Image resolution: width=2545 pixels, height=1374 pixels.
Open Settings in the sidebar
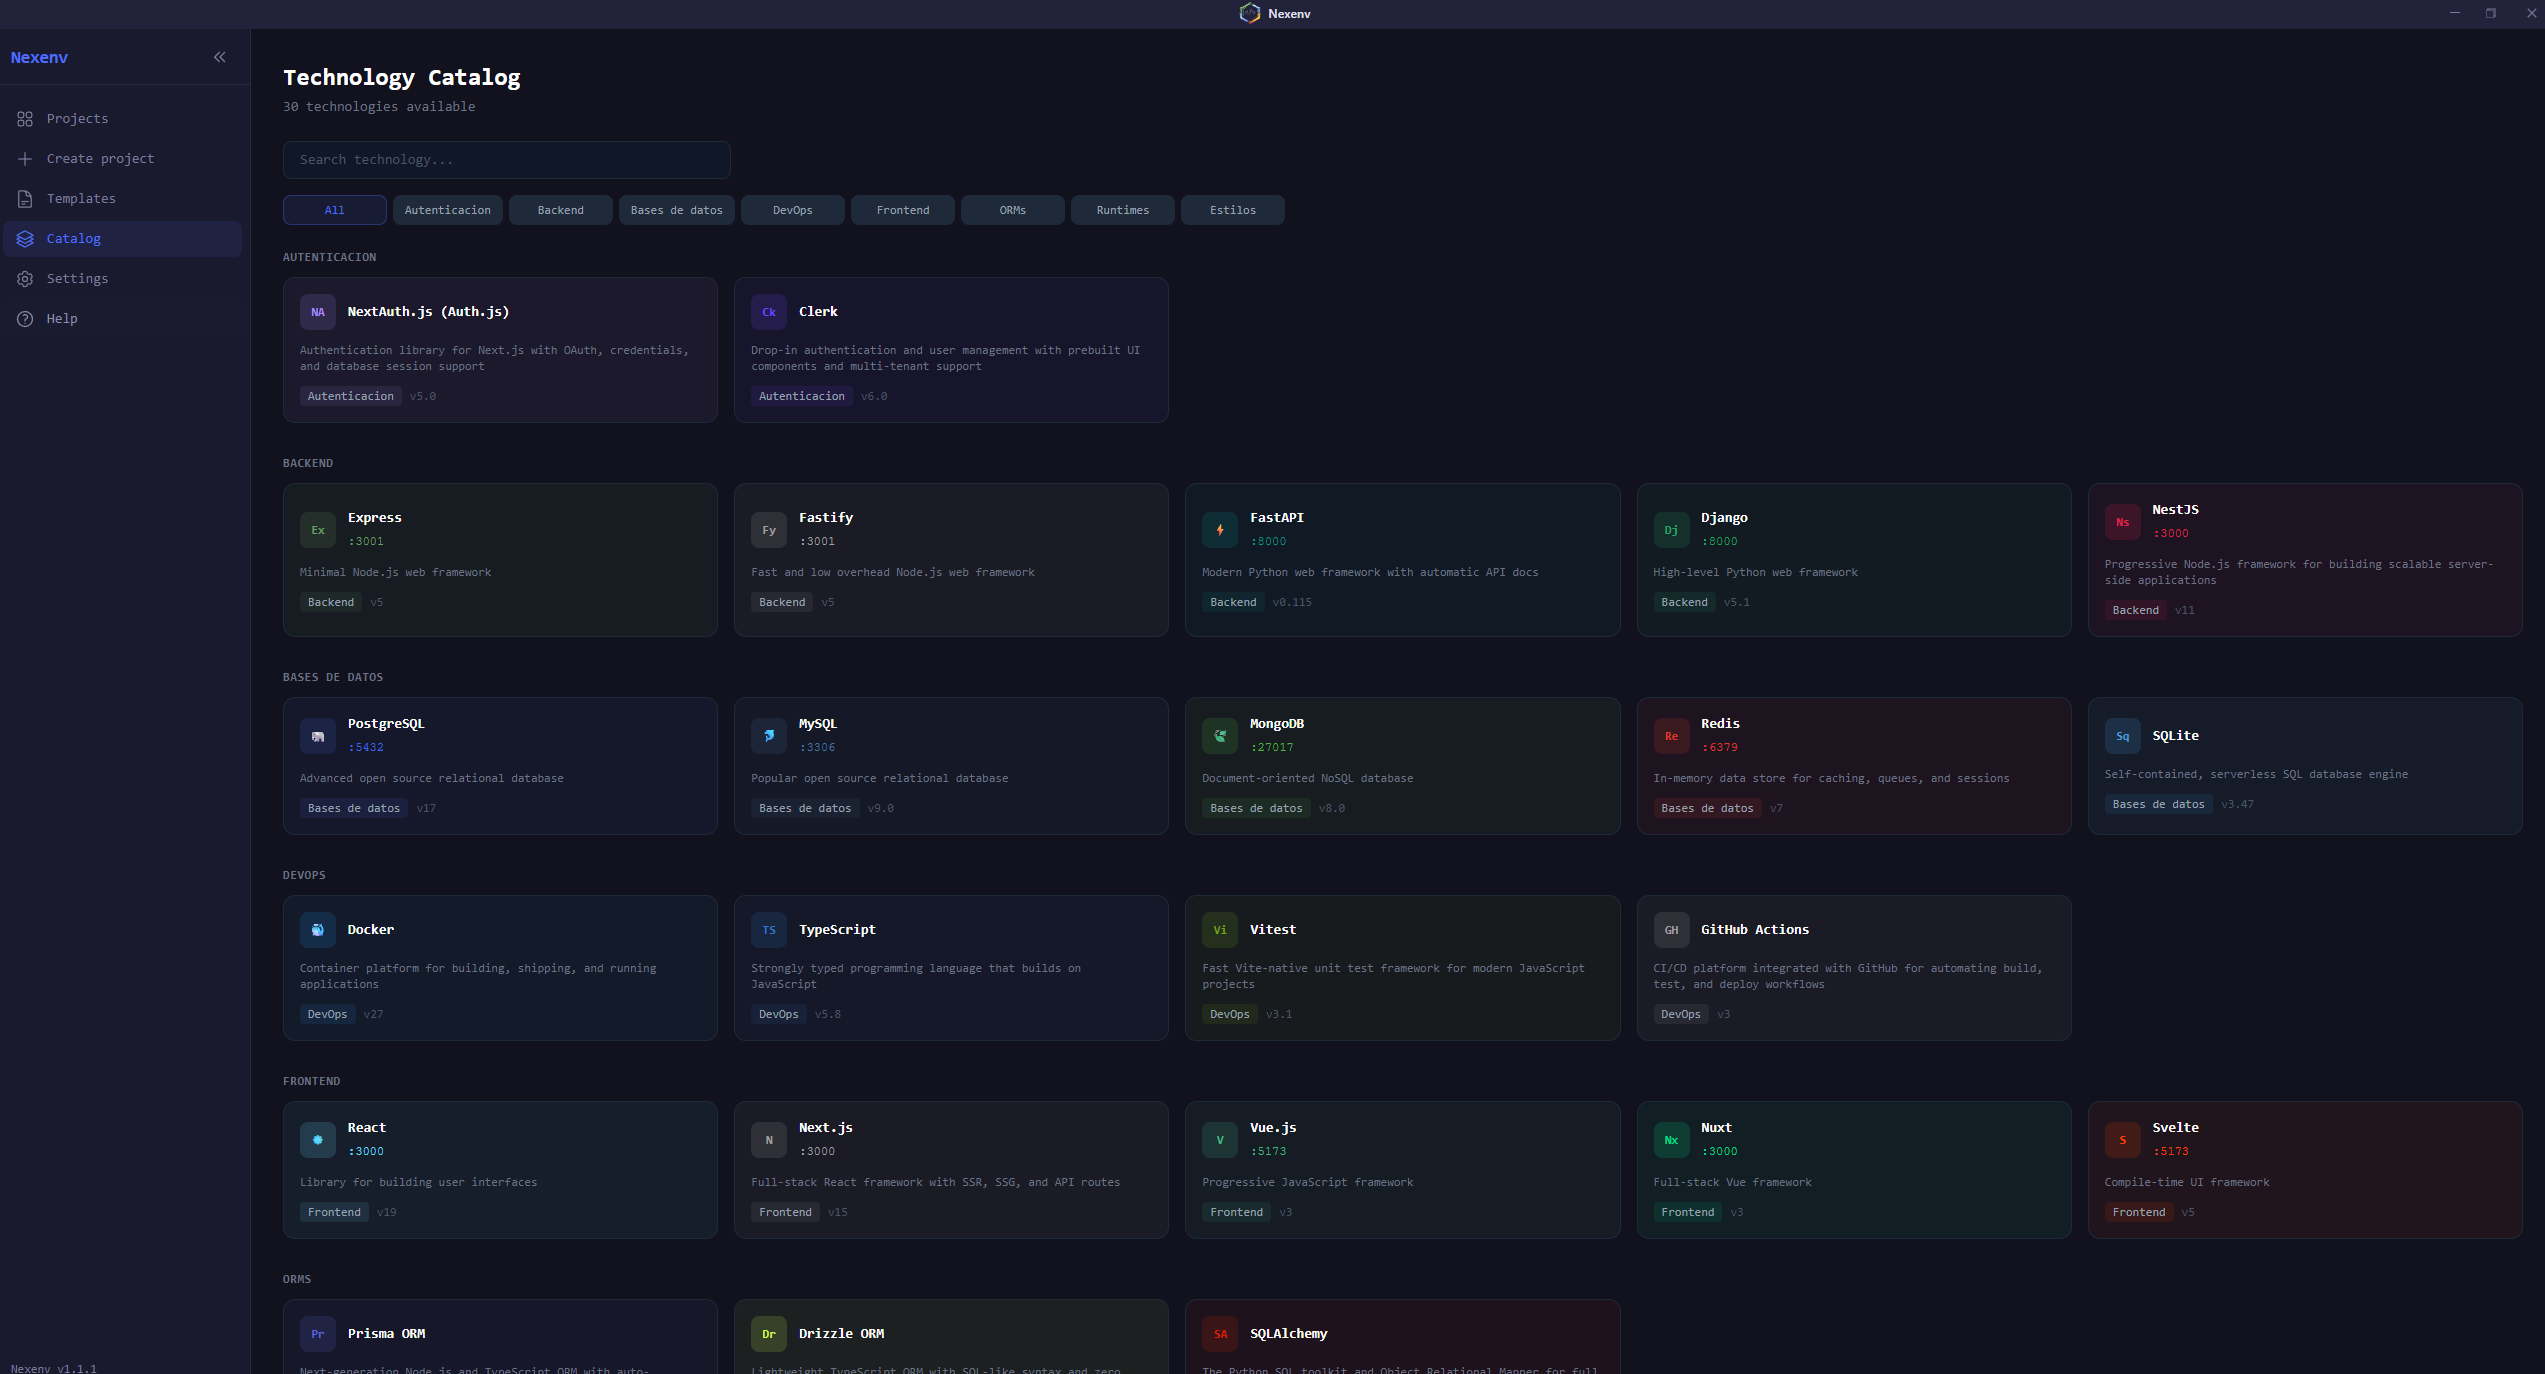click(123, 279)
